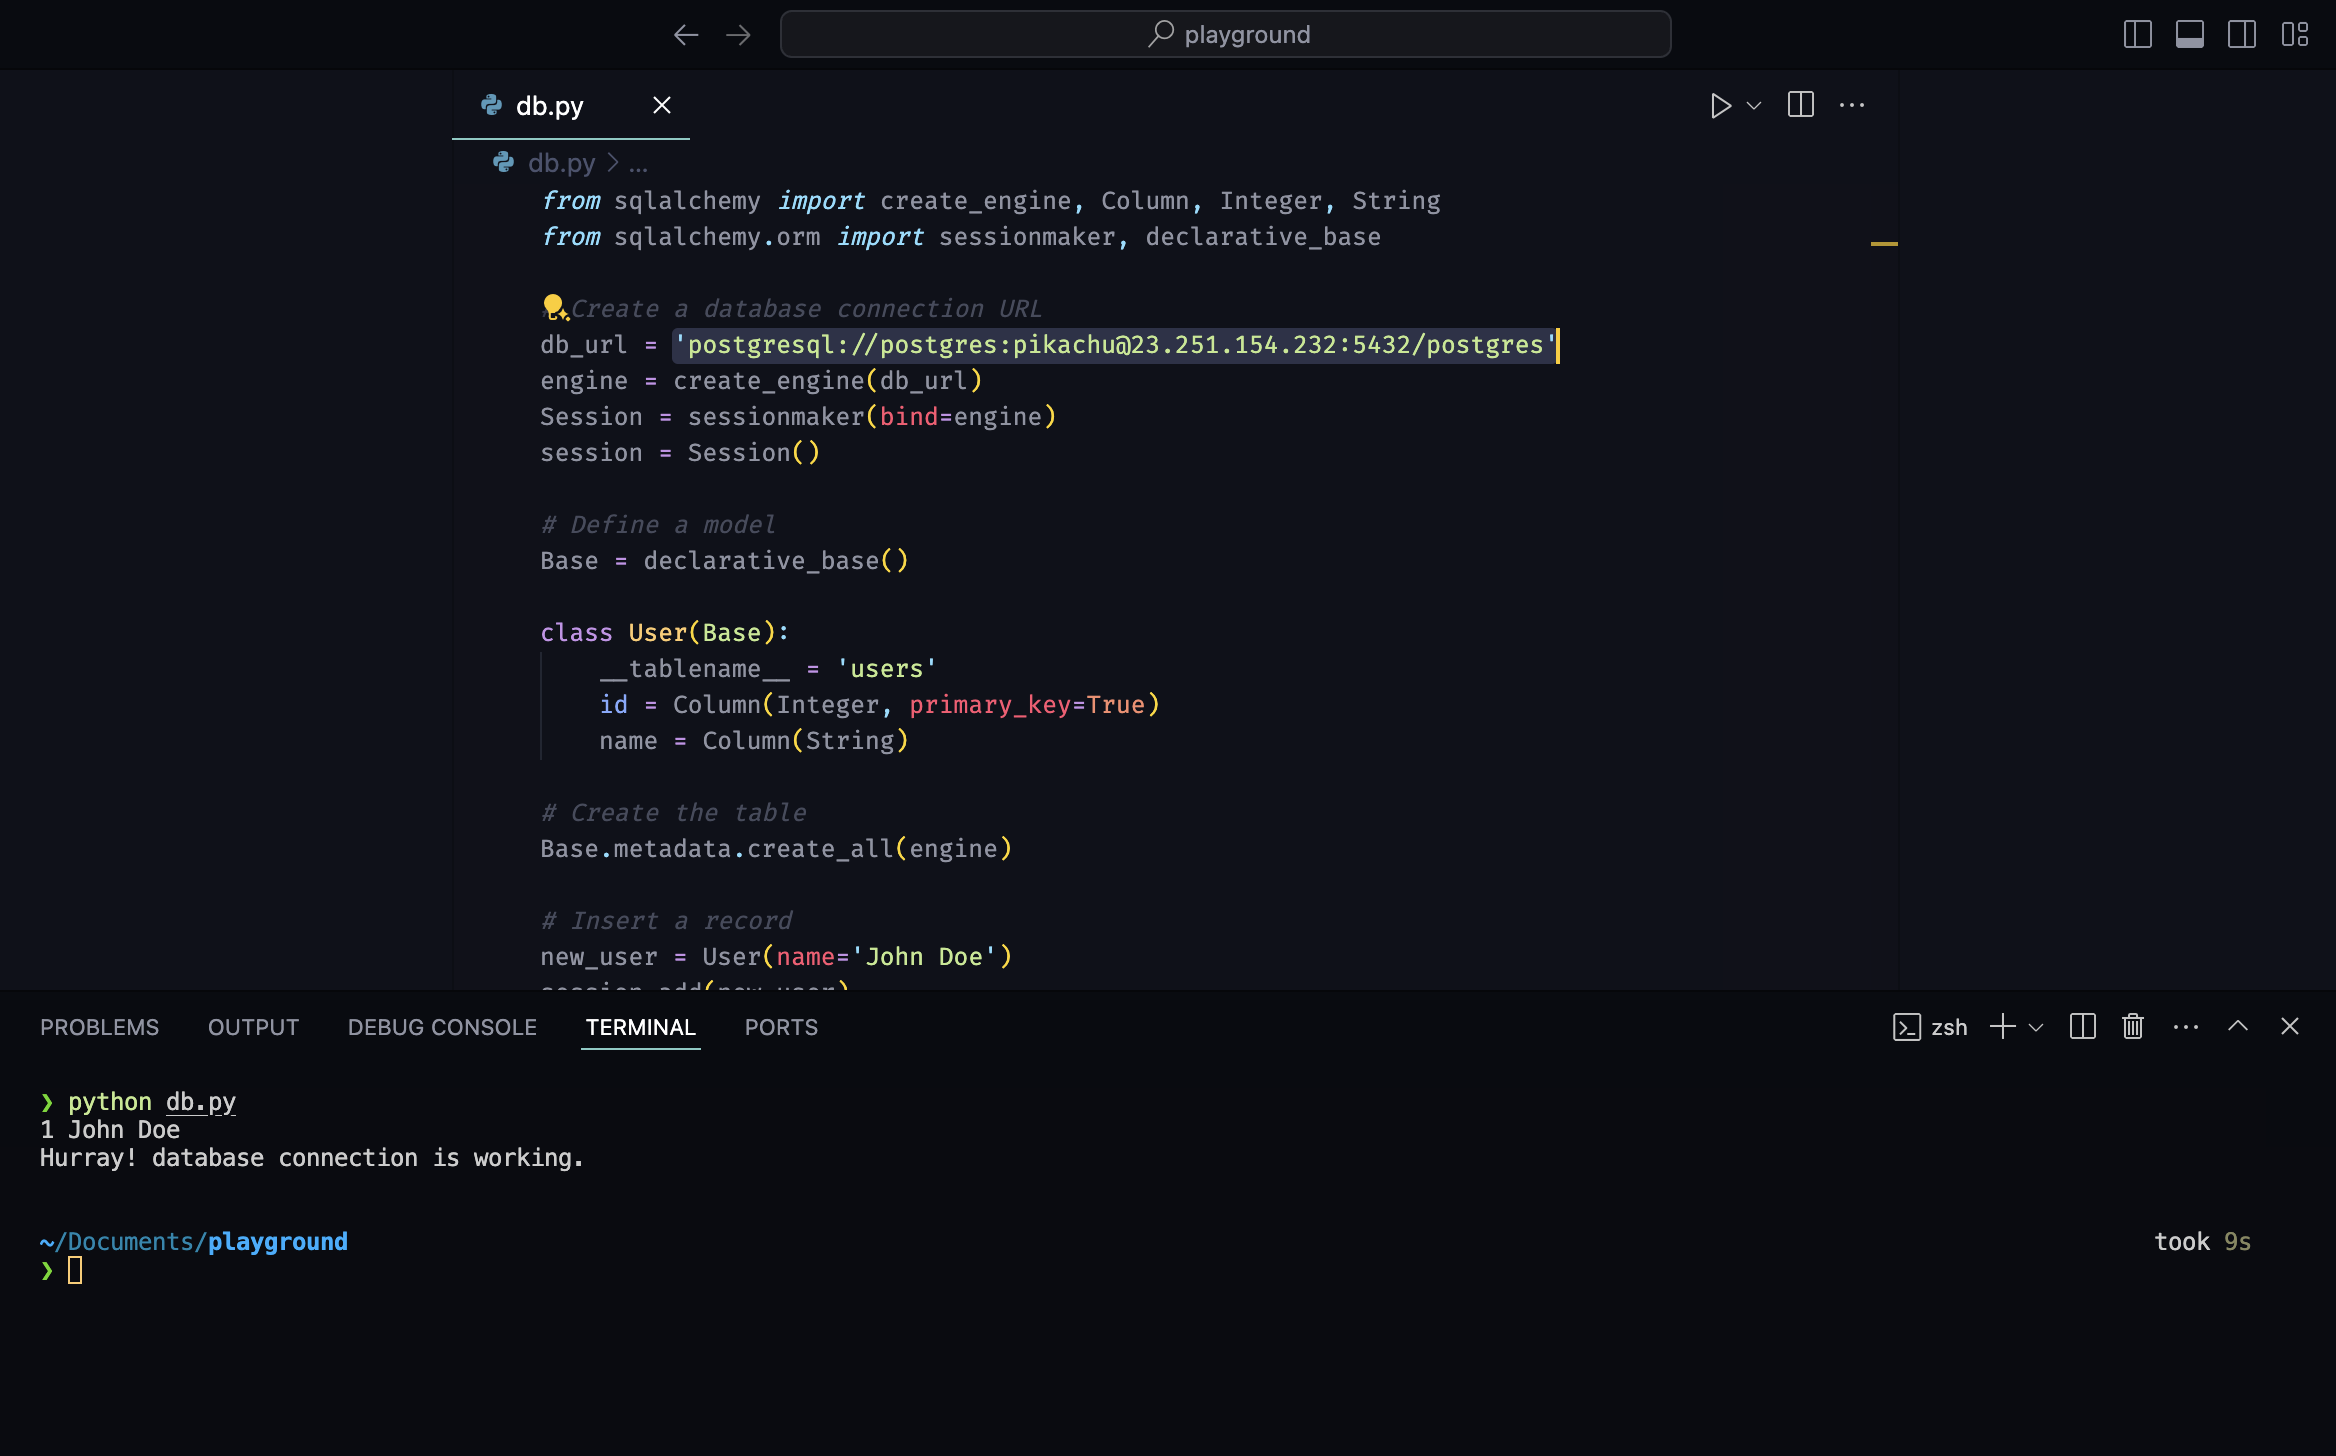The image size is (2336, 1456).
Task: Expand the terminal launch profile dropdown
Action: [x=2036, y=1027]
